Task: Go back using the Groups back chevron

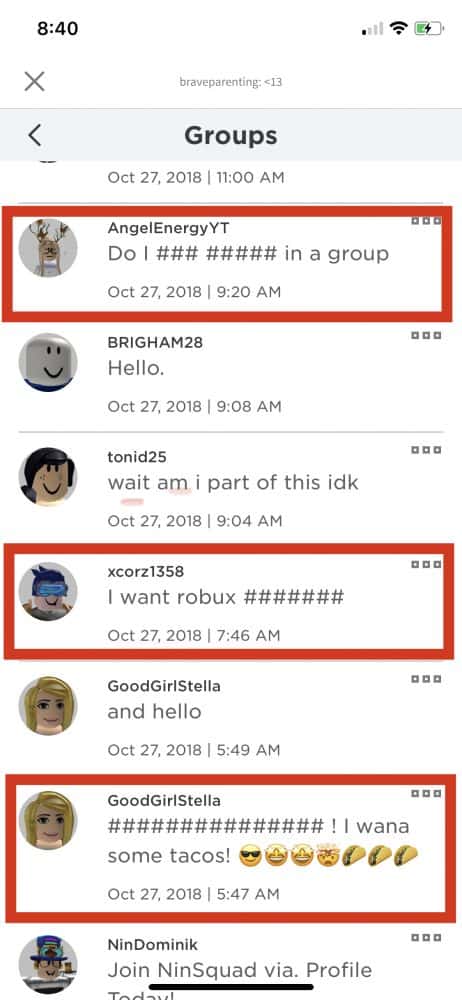Action: pos(34,135)
